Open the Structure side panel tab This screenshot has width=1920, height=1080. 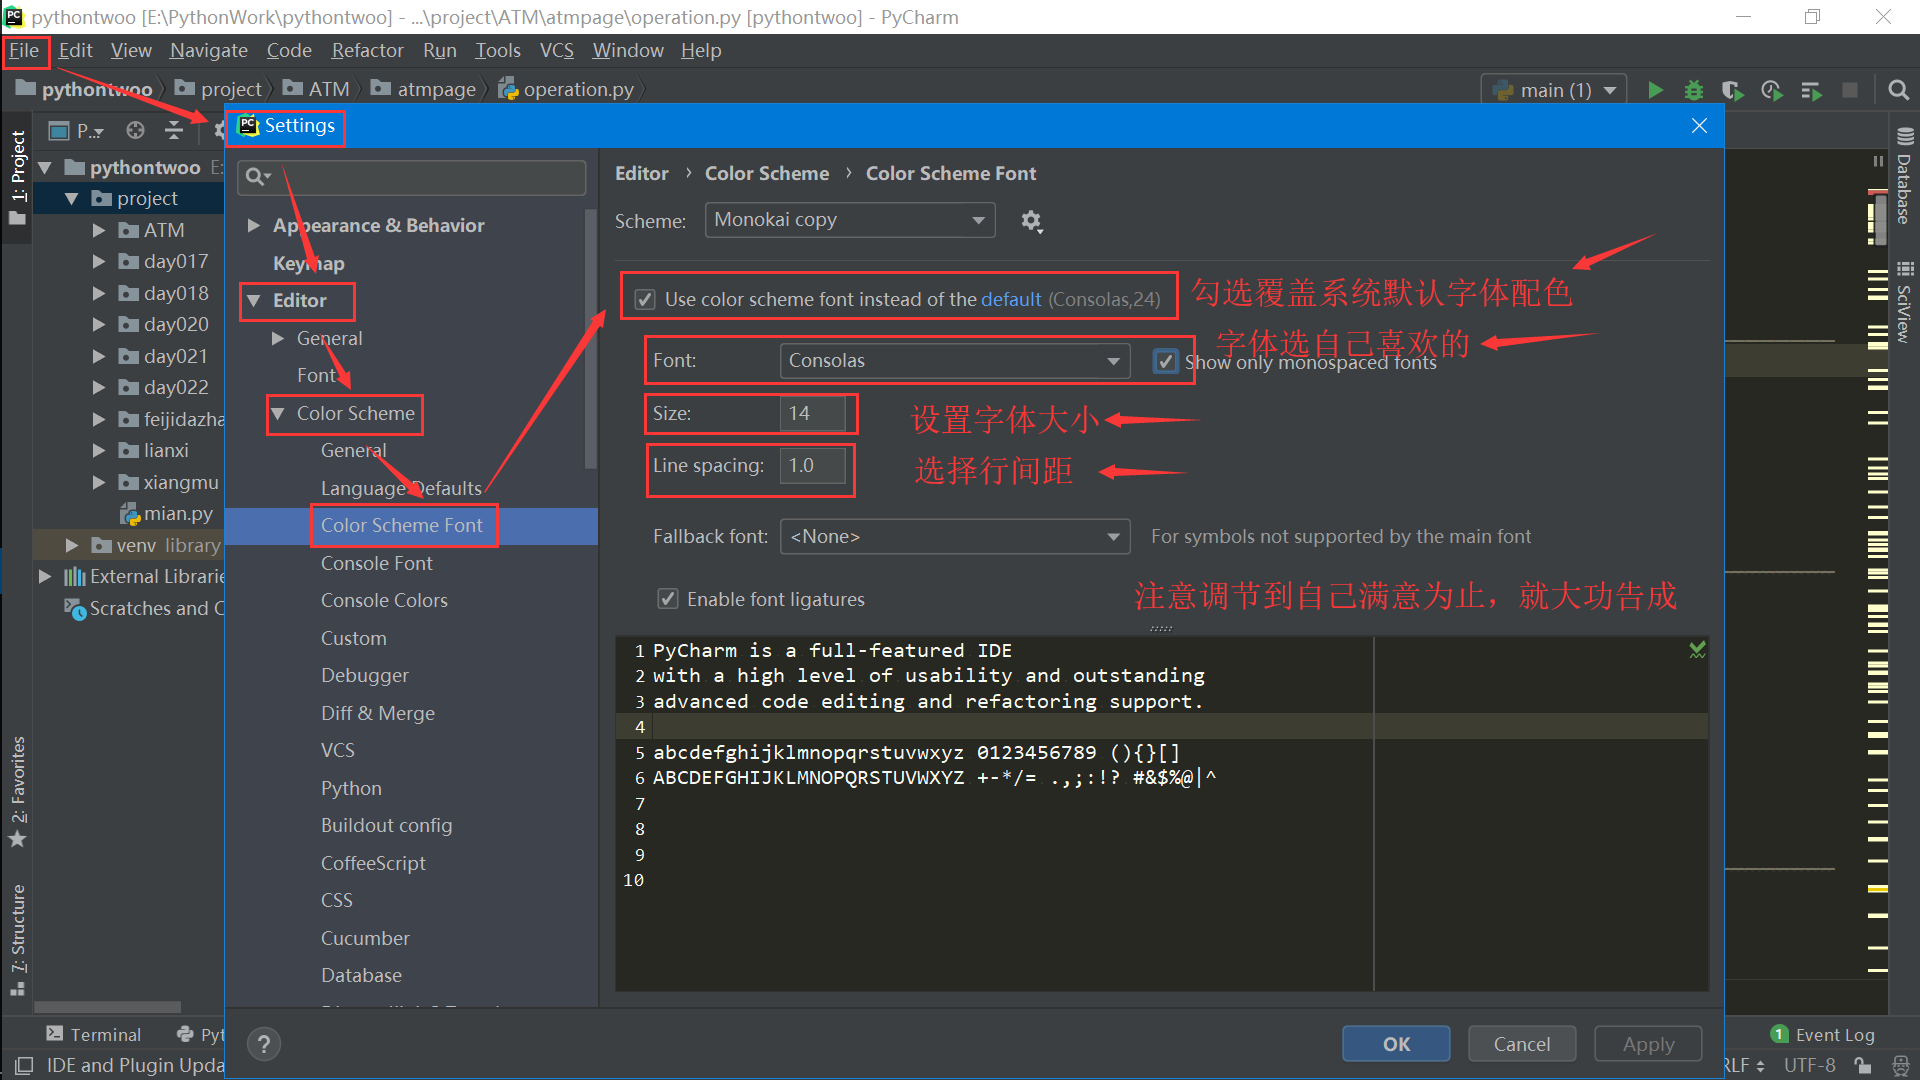tap(18, 940)
